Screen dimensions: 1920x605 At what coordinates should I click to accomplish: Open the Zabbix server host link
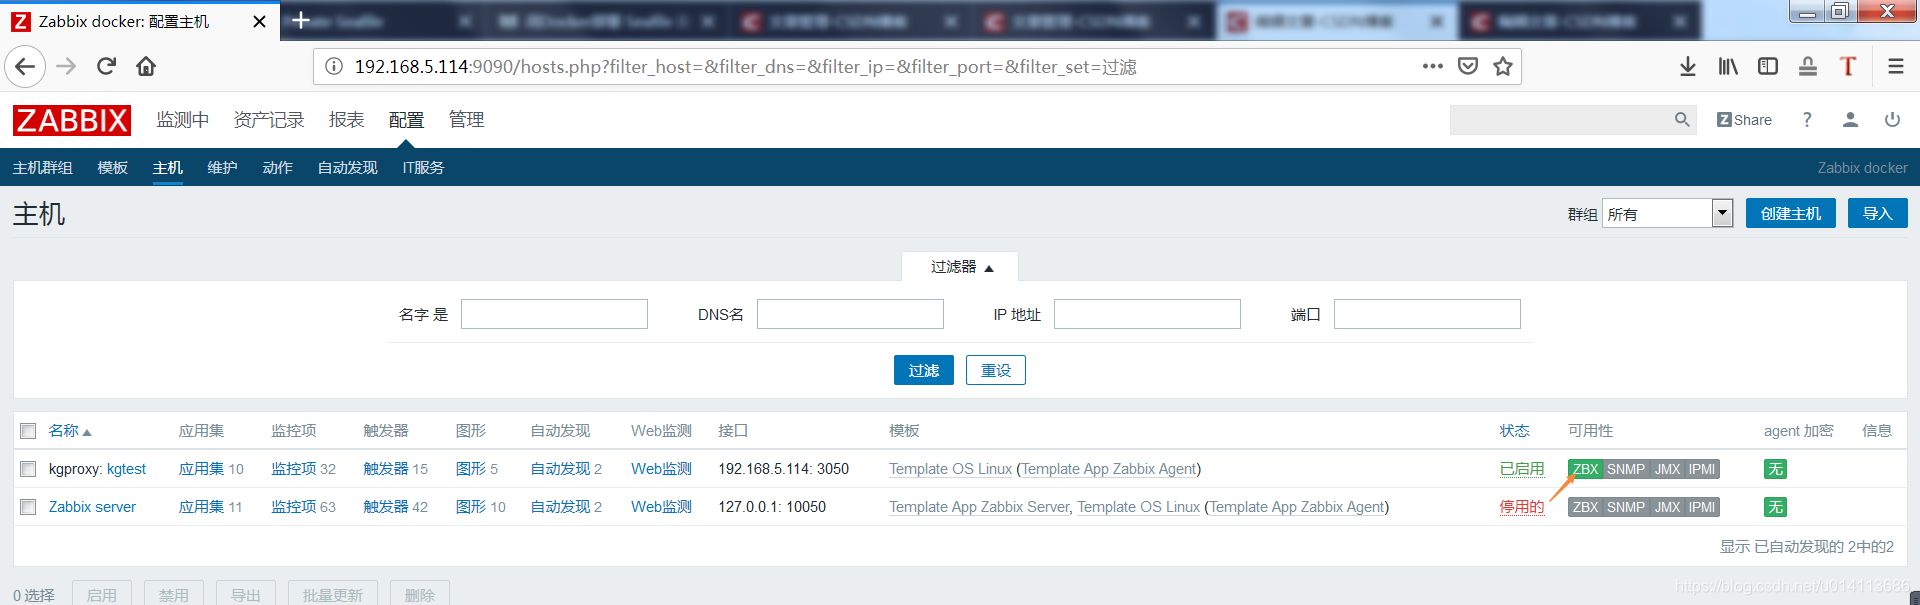tap(92, 507)
